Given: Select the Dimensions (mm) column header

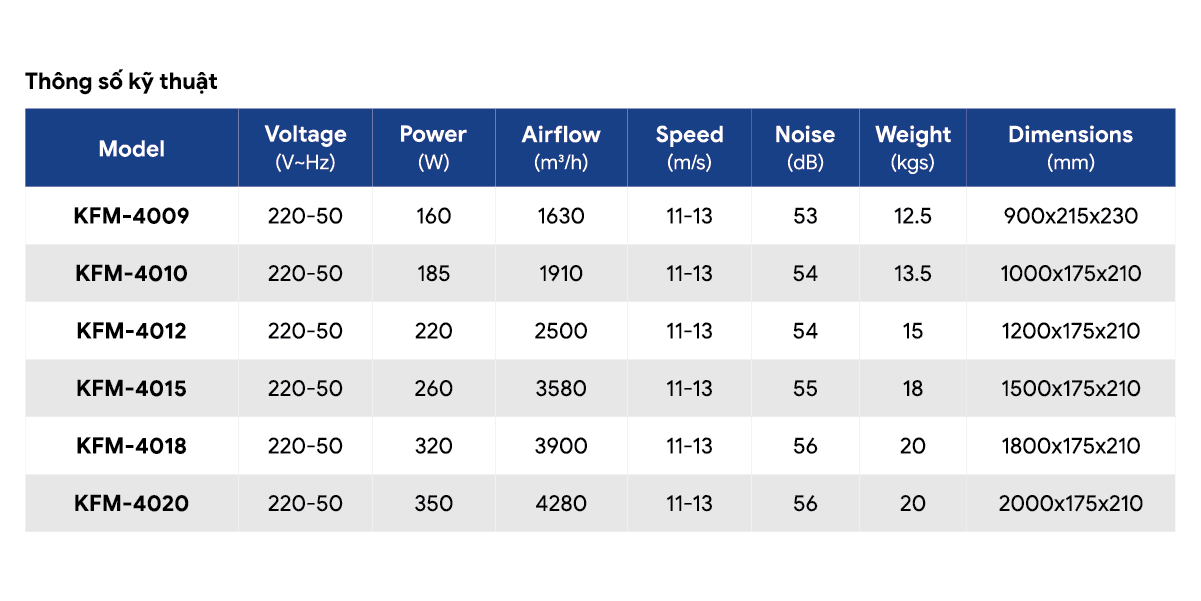Looking at the screenshot, I should [x=1070, y=147].
